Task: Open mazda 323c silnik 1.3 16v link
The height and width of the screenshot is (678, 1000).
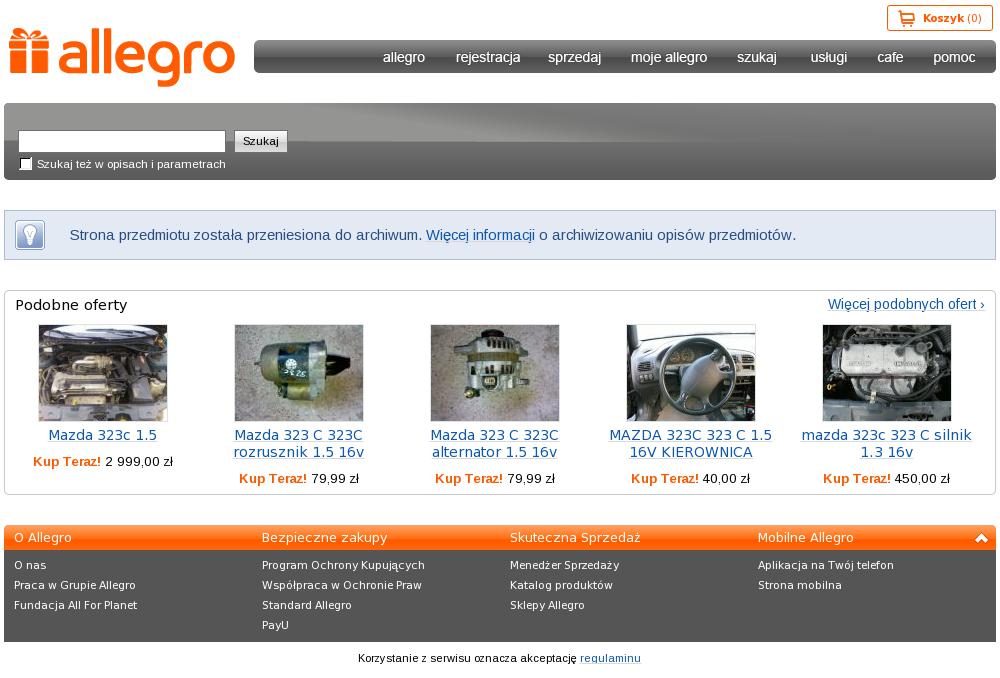Action: pyautogui.click(x=886, y=443)
